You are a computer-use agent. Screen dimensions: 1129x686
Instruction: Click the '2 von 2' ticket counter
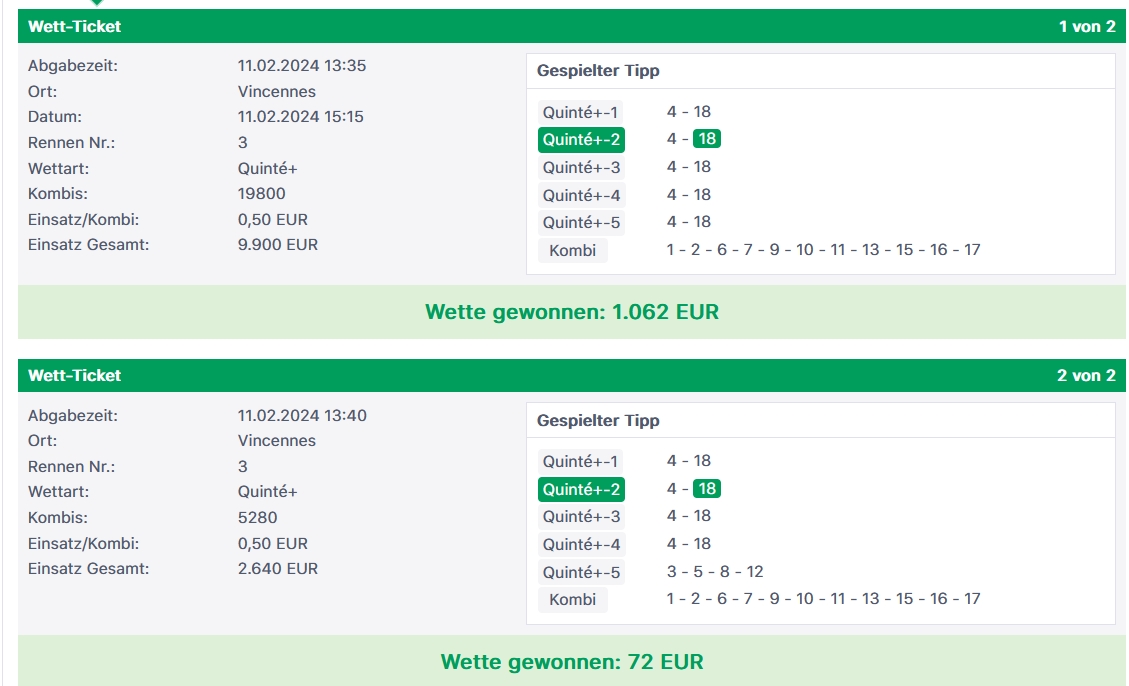point(1086,376)
